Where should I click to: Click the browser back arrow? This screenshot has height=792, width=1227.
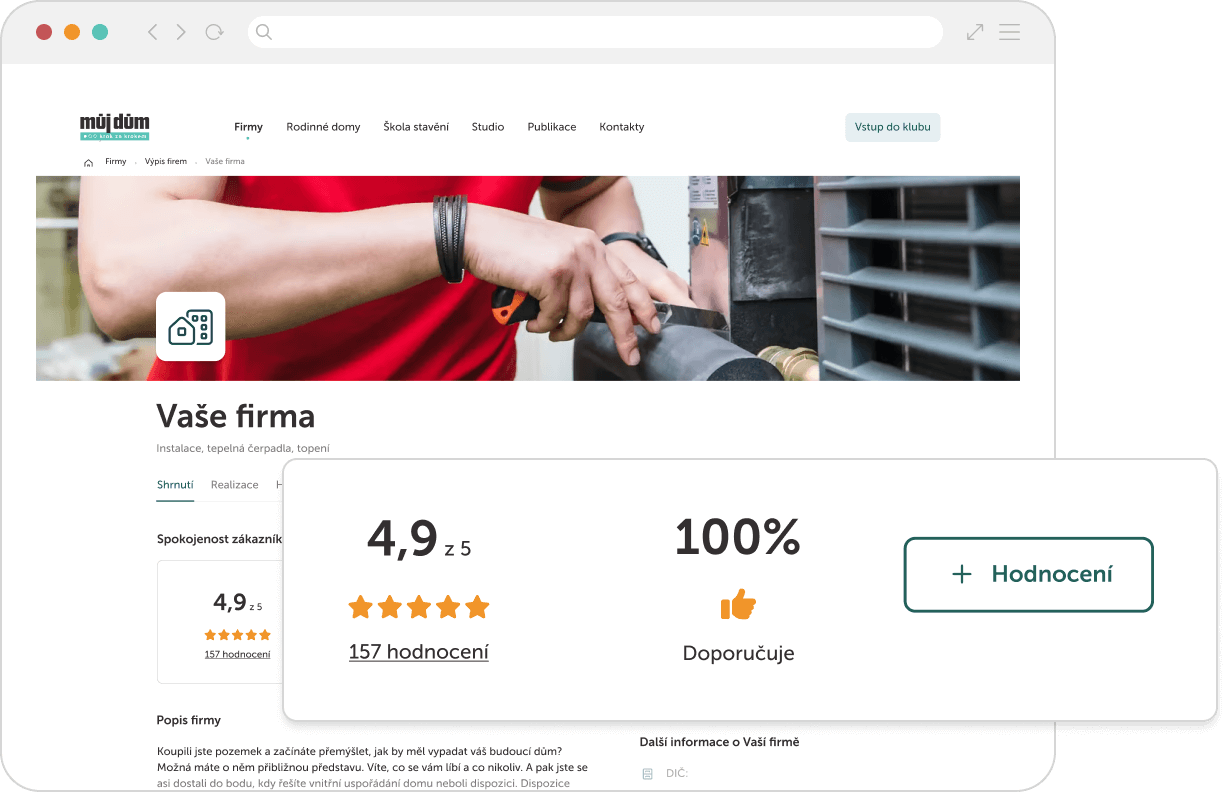152,32
